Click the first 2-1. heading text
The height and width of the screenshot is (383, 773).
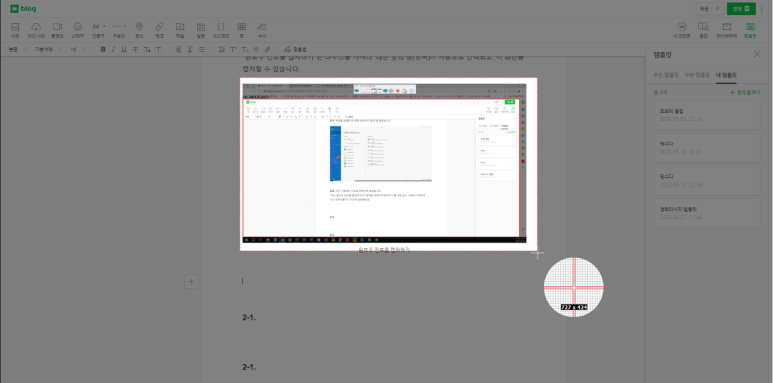point(249,317)
